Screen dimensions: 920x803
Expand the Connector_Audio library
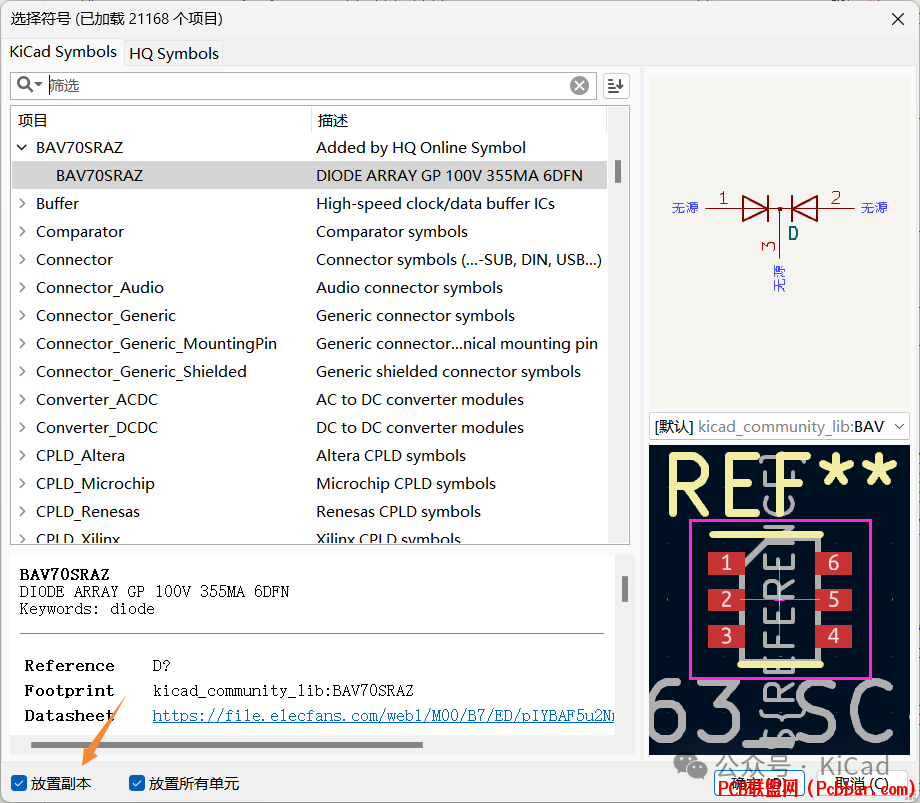click(x=22, y=287)
